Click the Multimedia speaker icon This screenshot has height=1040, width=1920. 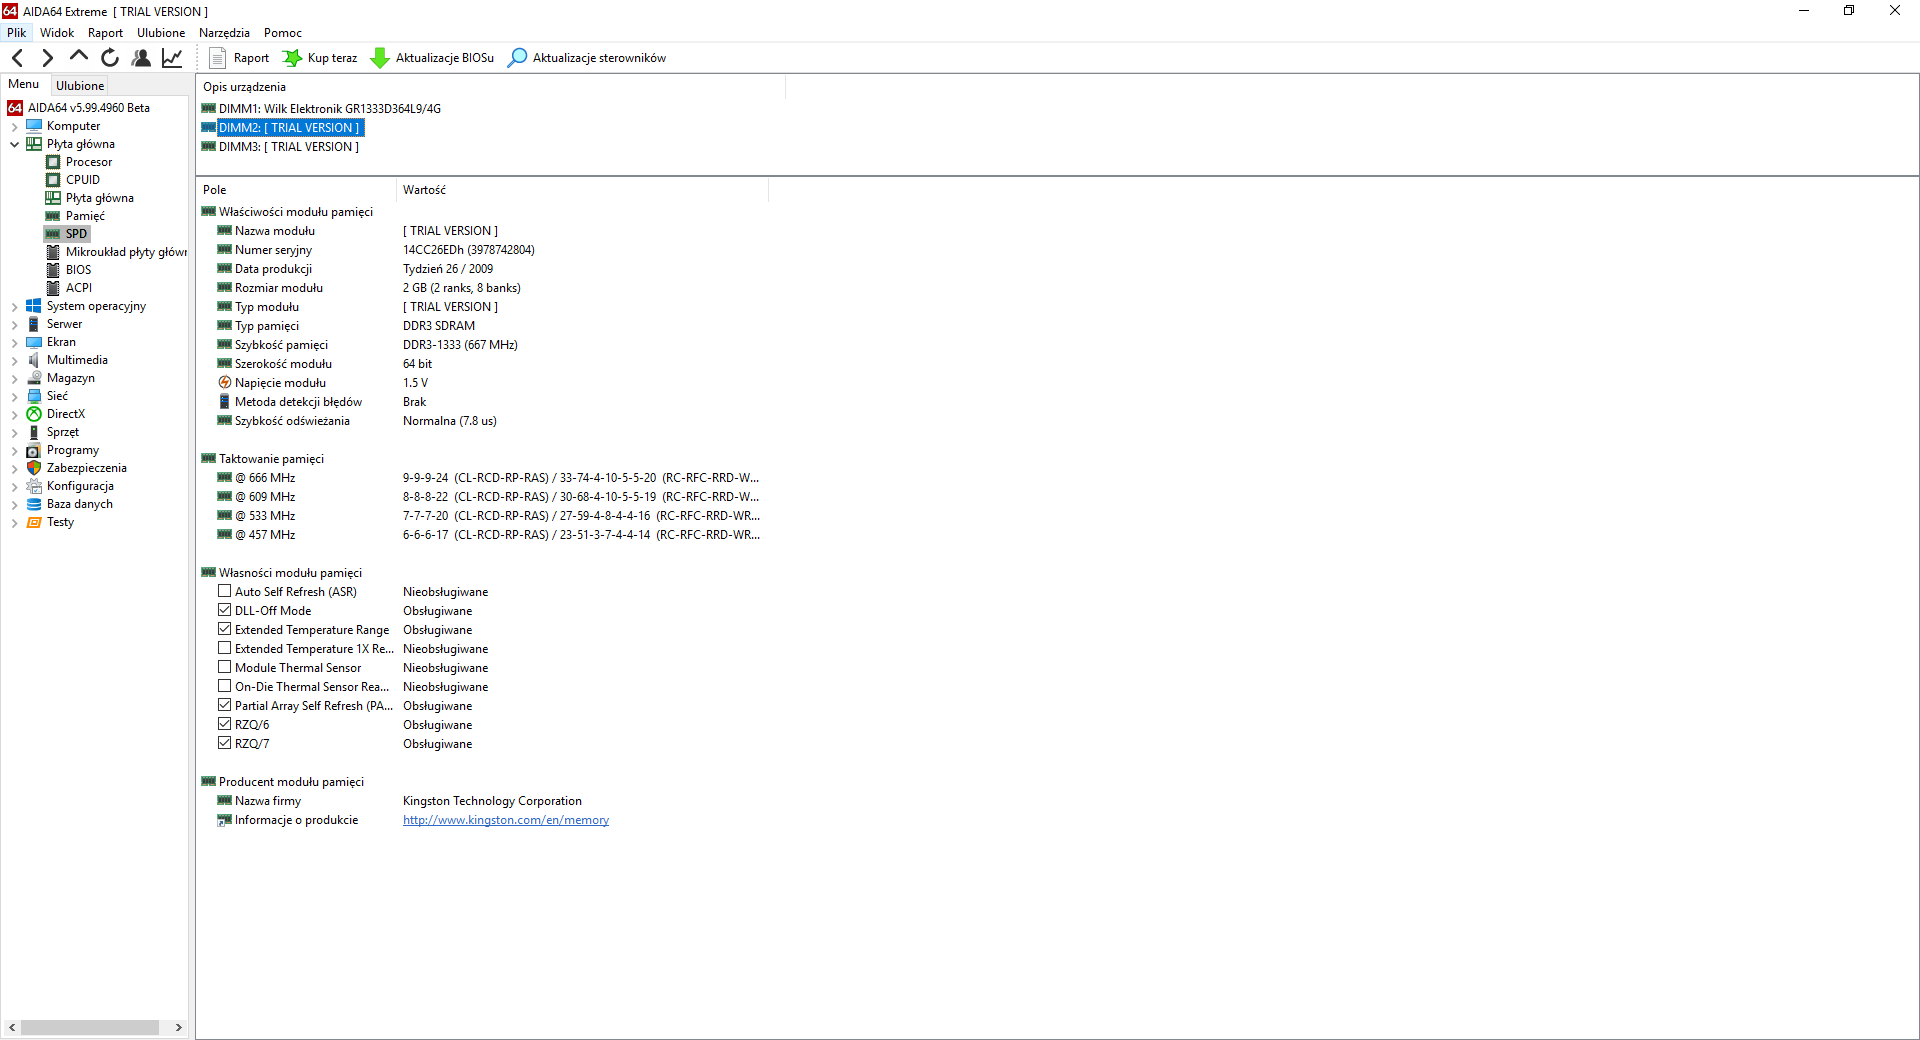(x=34, y=360)
